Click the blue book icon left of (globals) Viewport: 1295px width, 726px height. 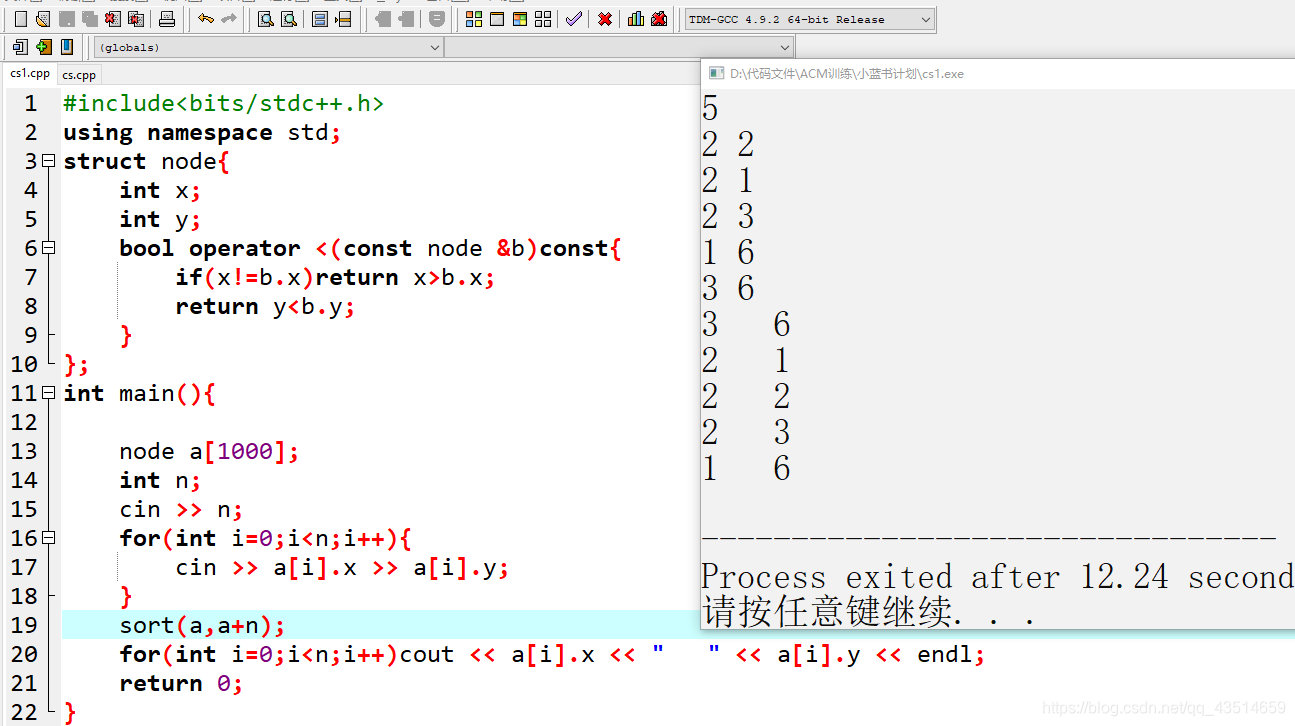[x=67, y=47]
